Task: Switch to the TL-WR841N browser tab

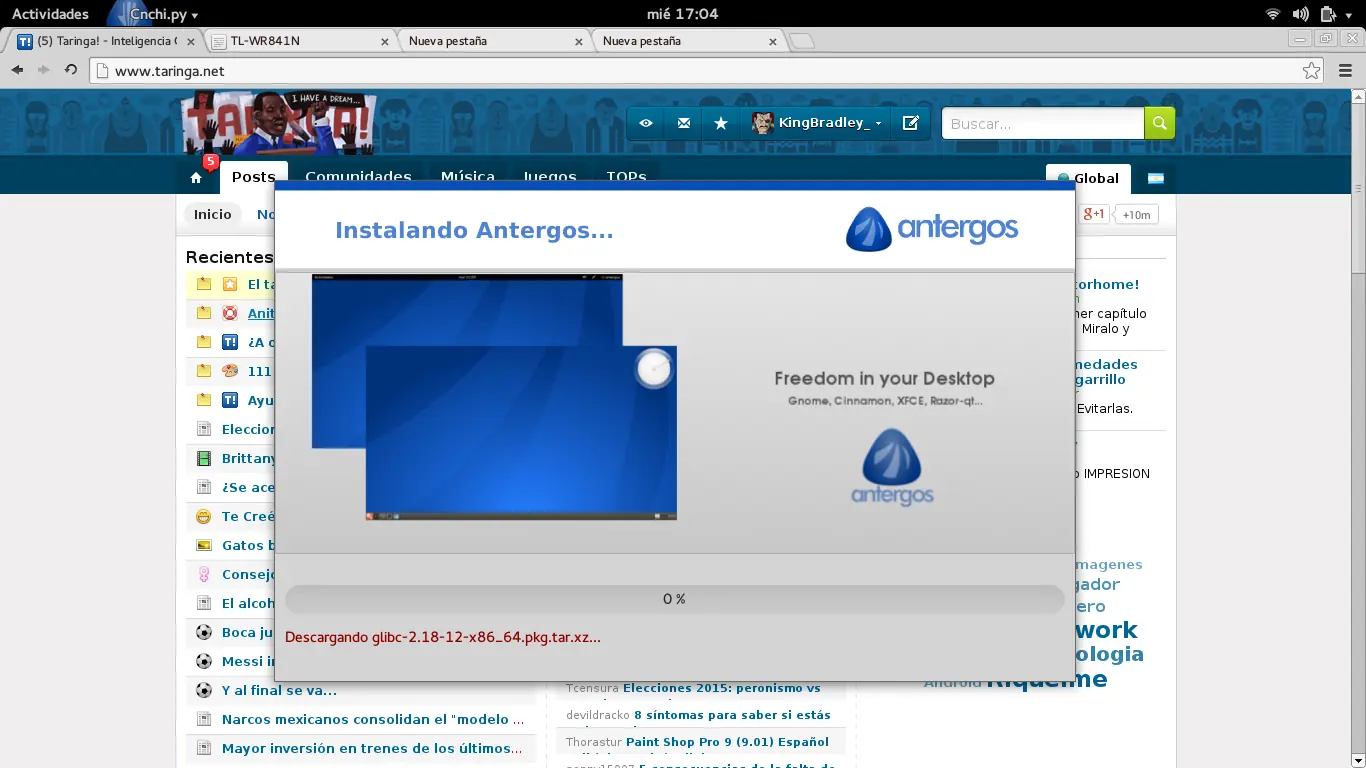Action: pyautogui.click(x=300, y=41)
